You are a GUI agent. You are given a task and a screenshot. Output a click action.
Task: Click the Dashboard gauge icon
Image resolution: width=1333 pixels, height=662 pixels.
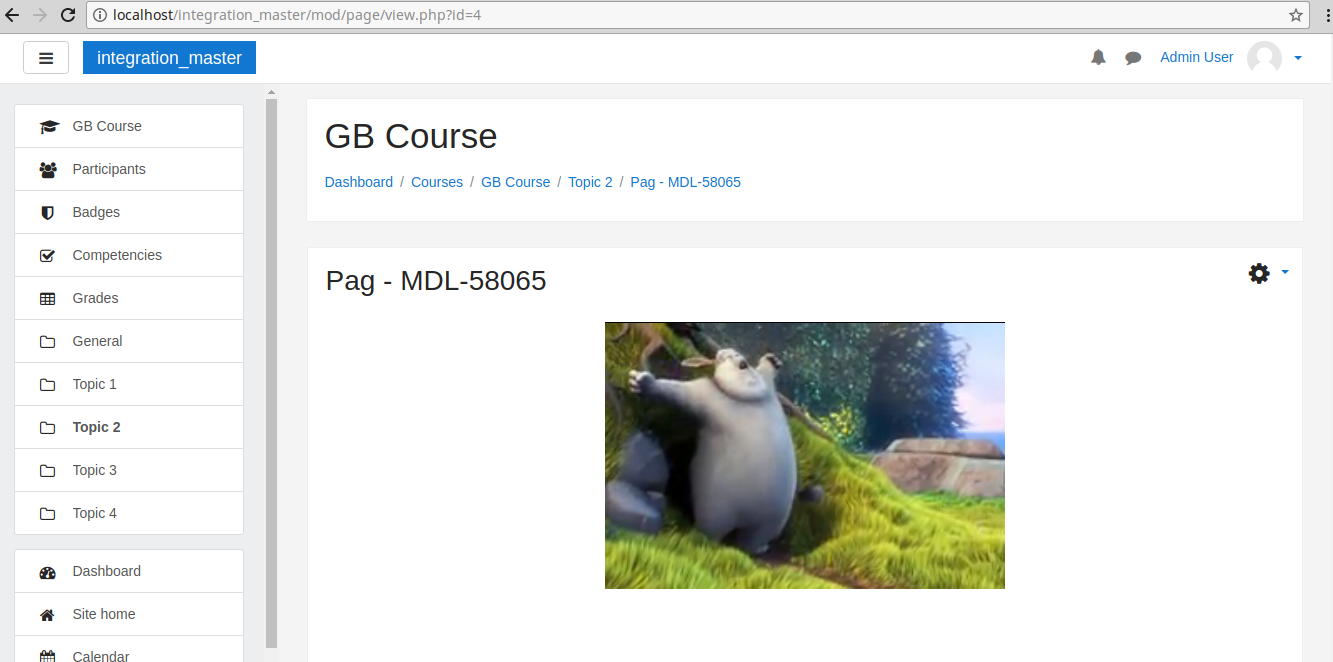click(x=47, y=572)
